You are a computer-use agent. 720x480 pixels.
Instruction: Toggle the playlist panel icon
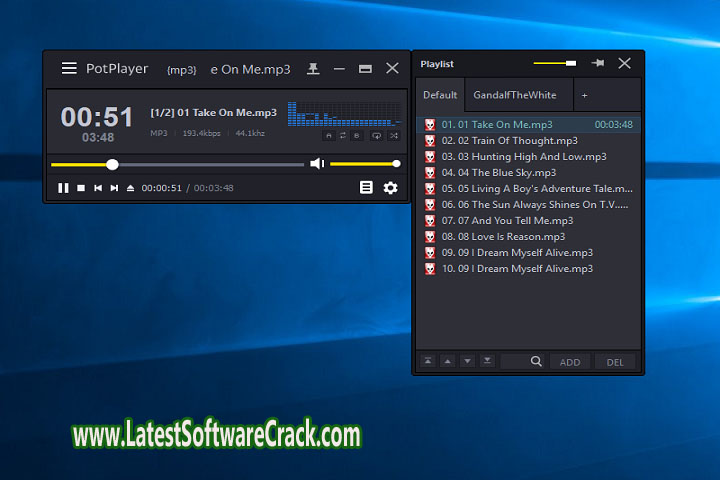(x=366, y=187)
